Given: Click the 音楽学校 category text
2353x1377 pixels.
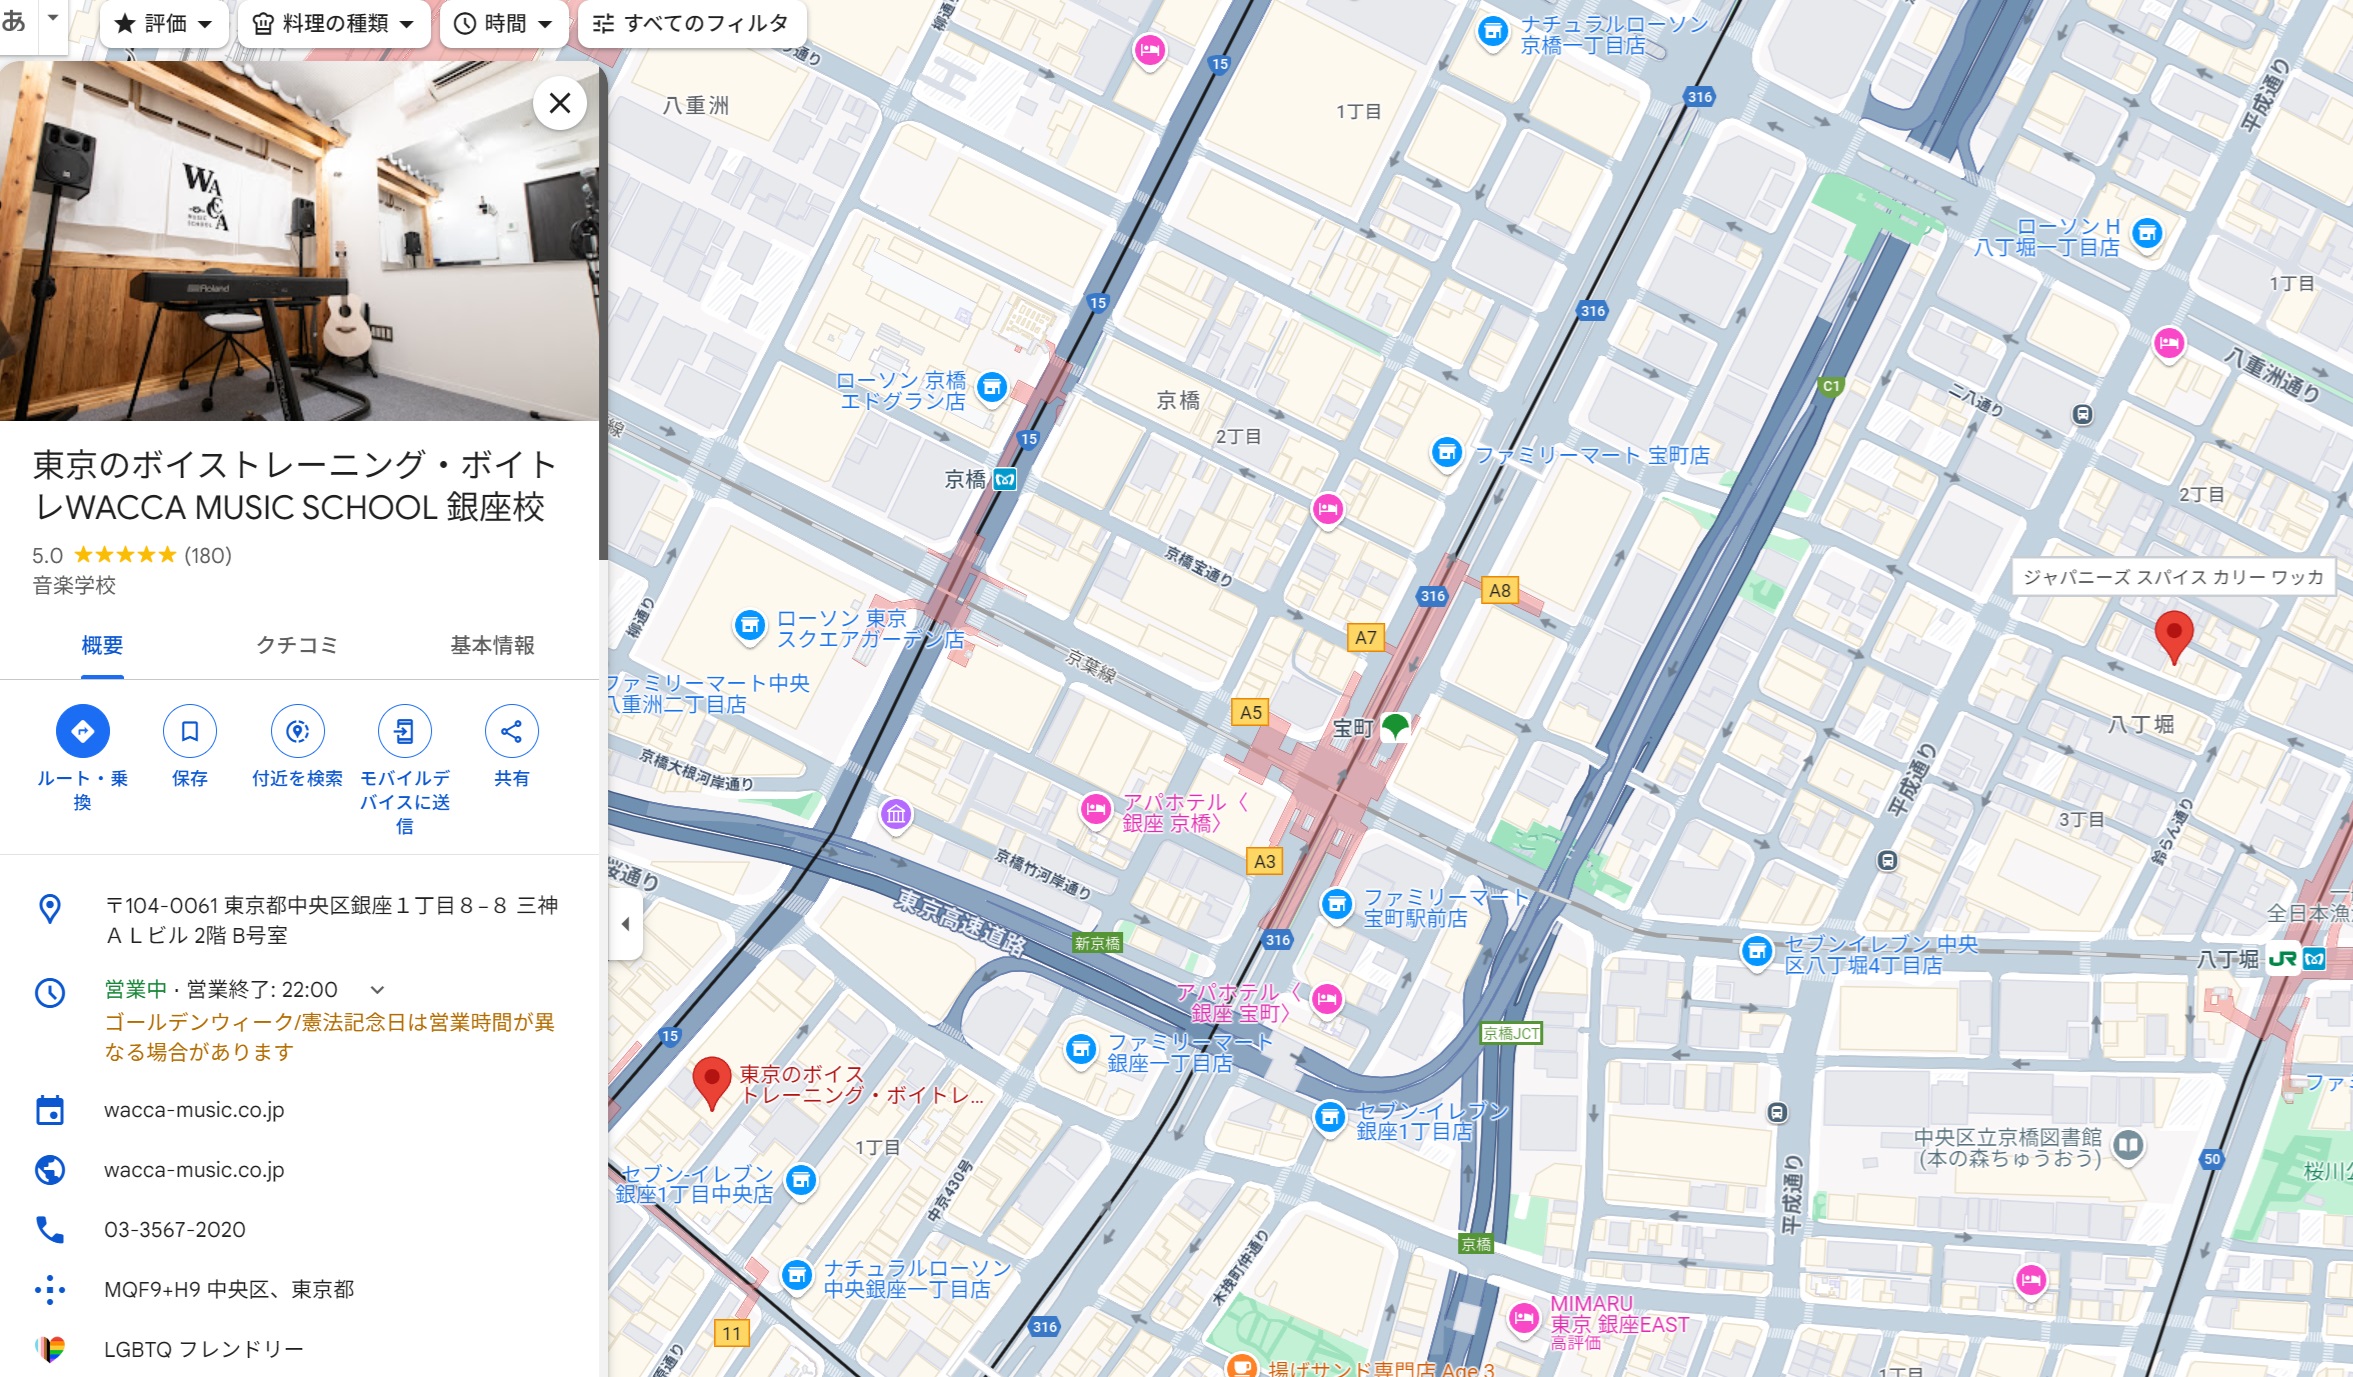Looking at the screenshot, I should (74, 586).
